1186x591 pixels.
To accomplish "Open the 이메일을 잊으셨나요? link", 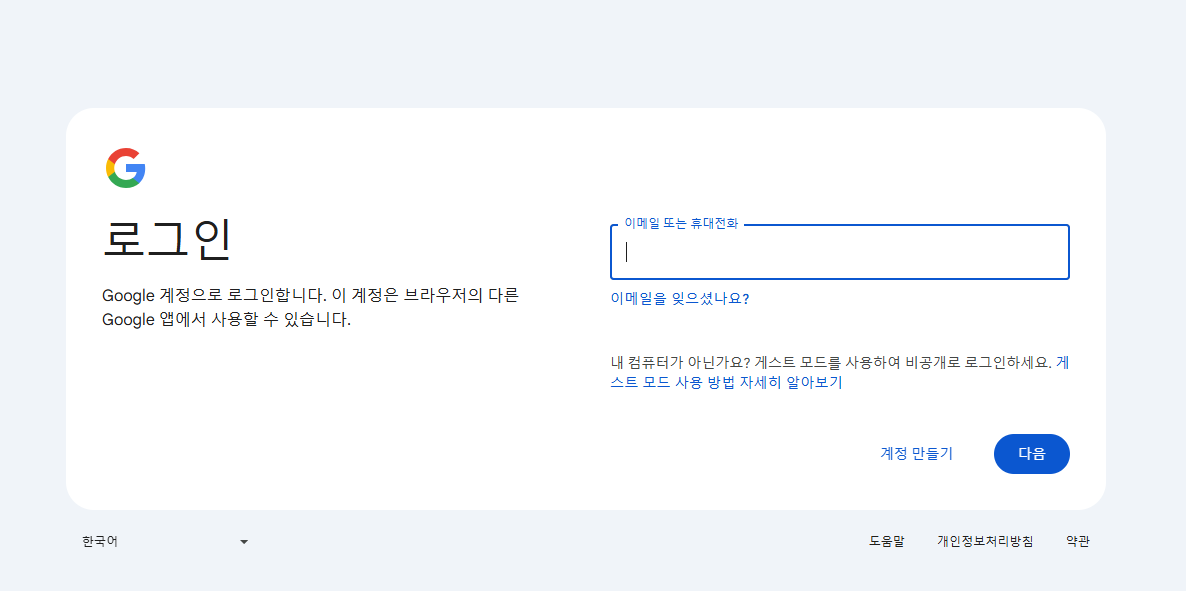I will (x=679, y=298).
